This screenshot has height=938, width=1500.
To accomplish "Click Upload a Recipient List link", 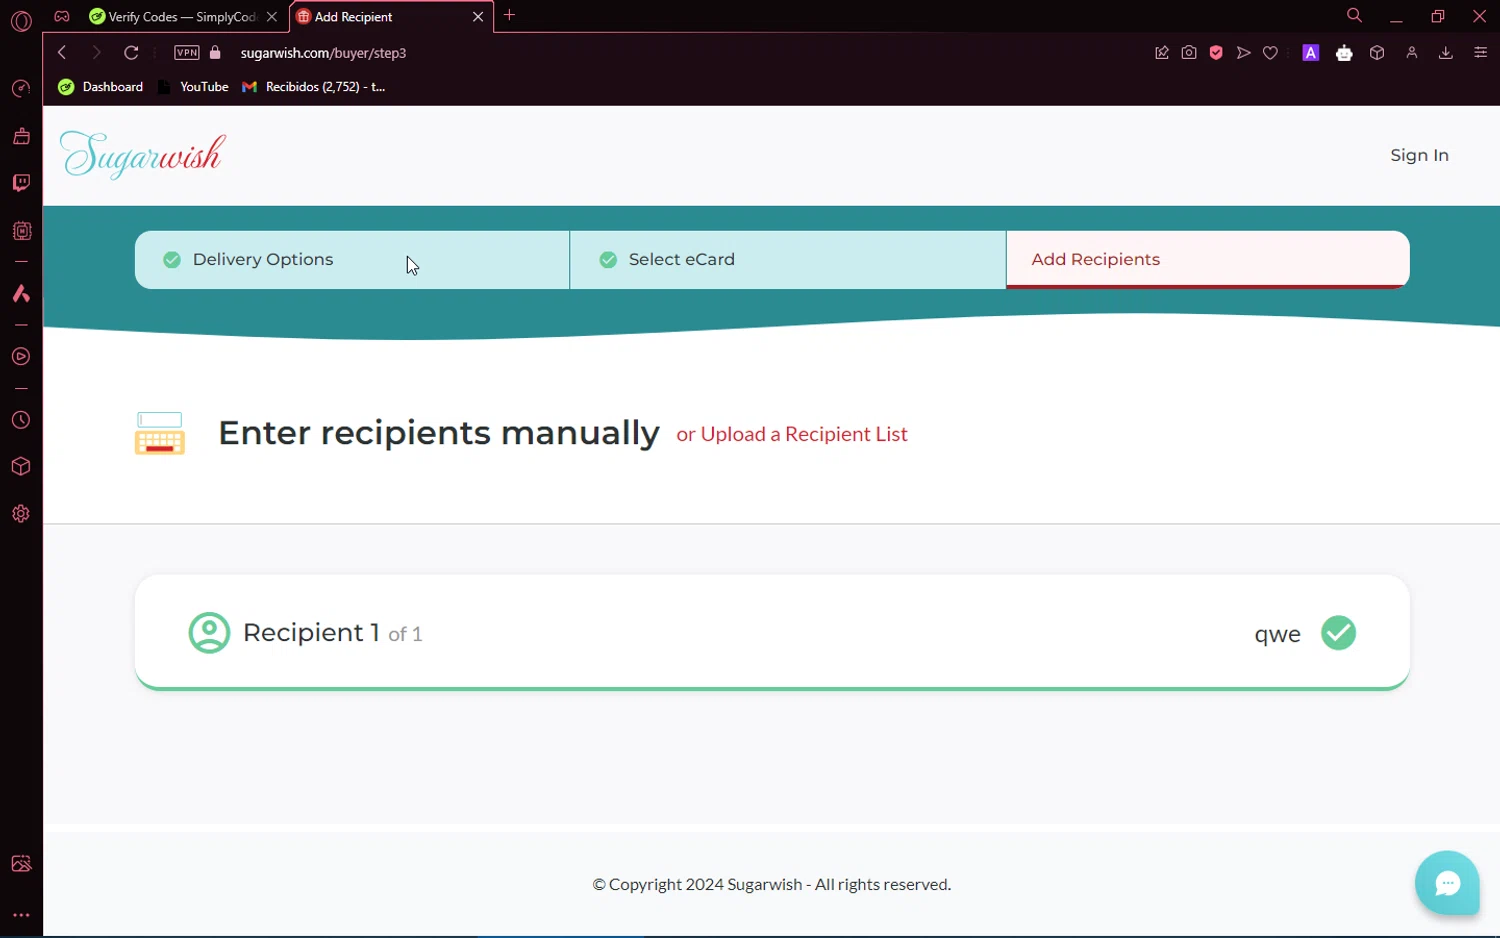I will [x=804, y=434].
